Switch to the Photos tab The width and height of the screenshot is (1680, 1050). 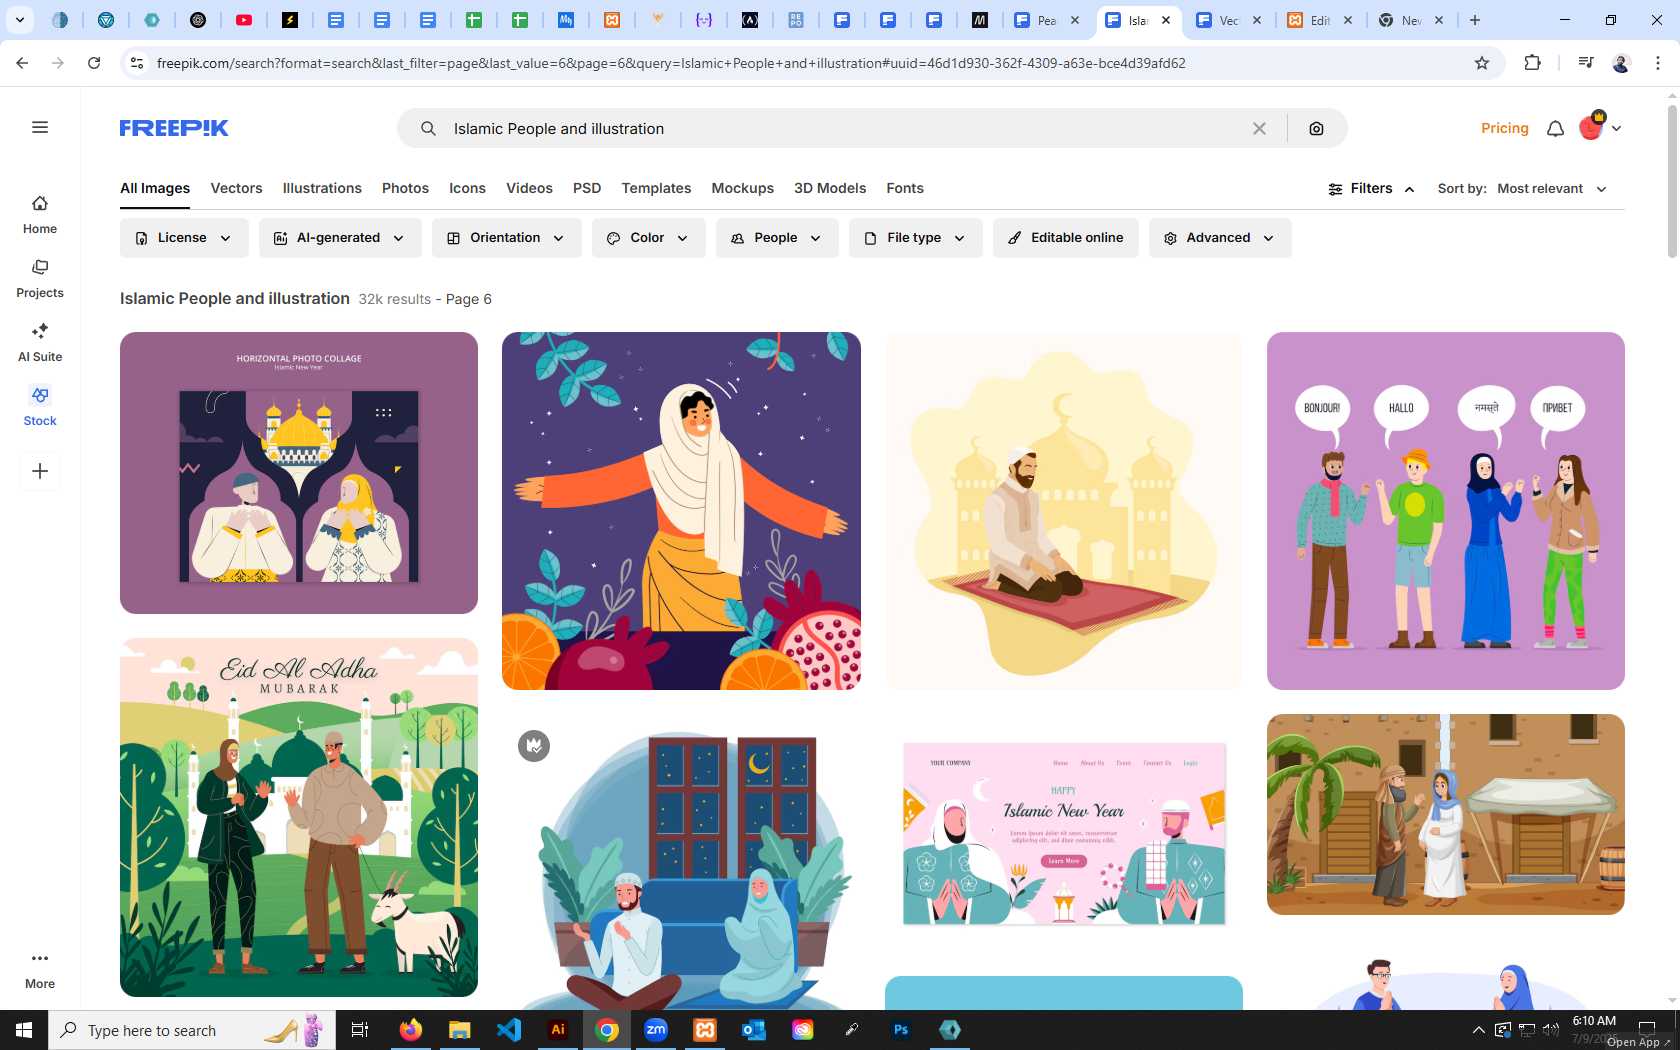405,188
